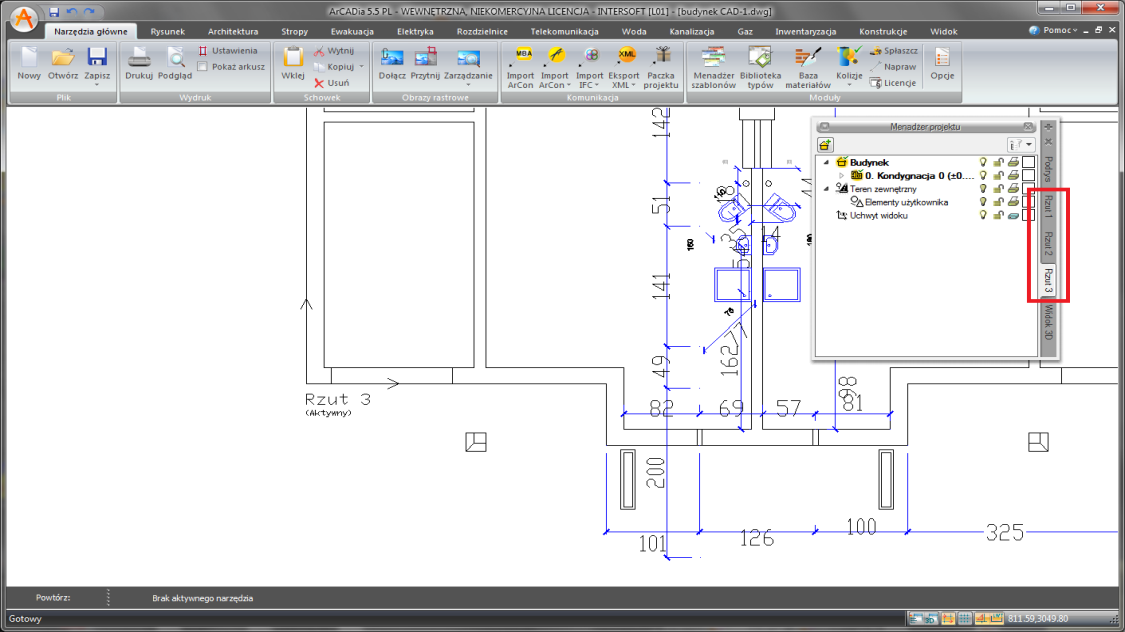Click the quick-access Save icon in title bar
This screenshot has width=1125, height=632.
(x=54, y=12)
